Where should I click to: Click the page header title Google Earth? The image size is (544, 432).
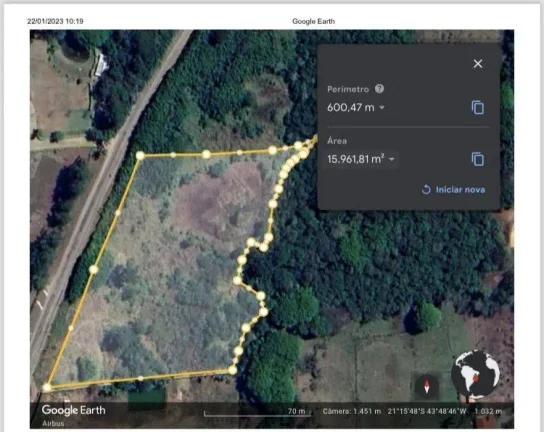313,21
